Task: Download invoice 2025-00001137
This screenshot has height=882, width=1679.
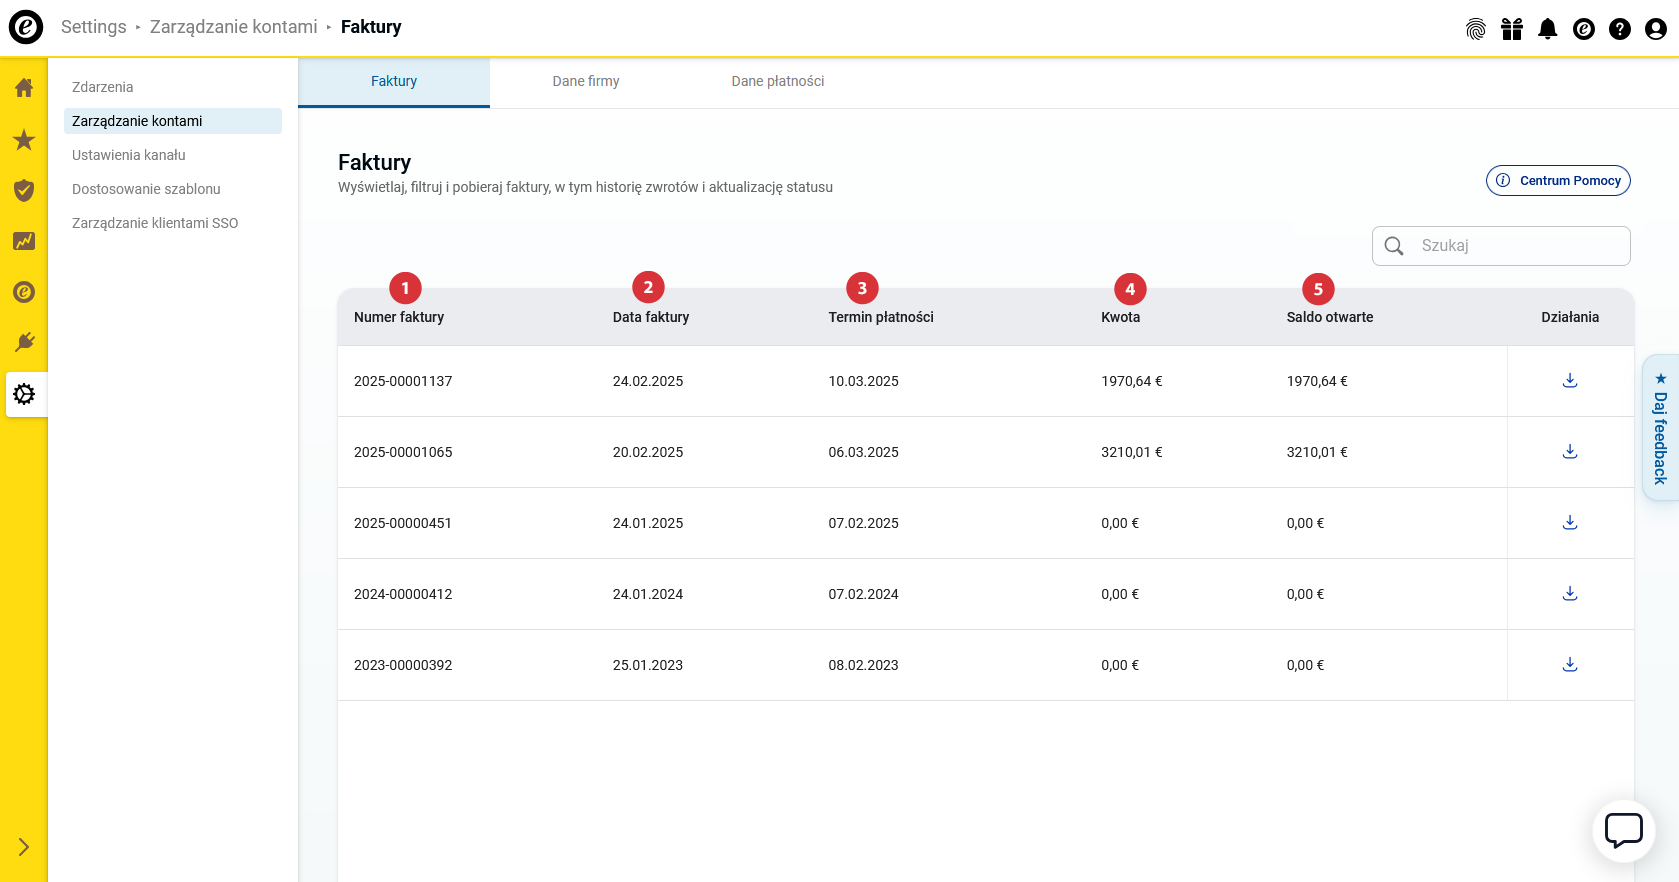Action: point(1569,380)
